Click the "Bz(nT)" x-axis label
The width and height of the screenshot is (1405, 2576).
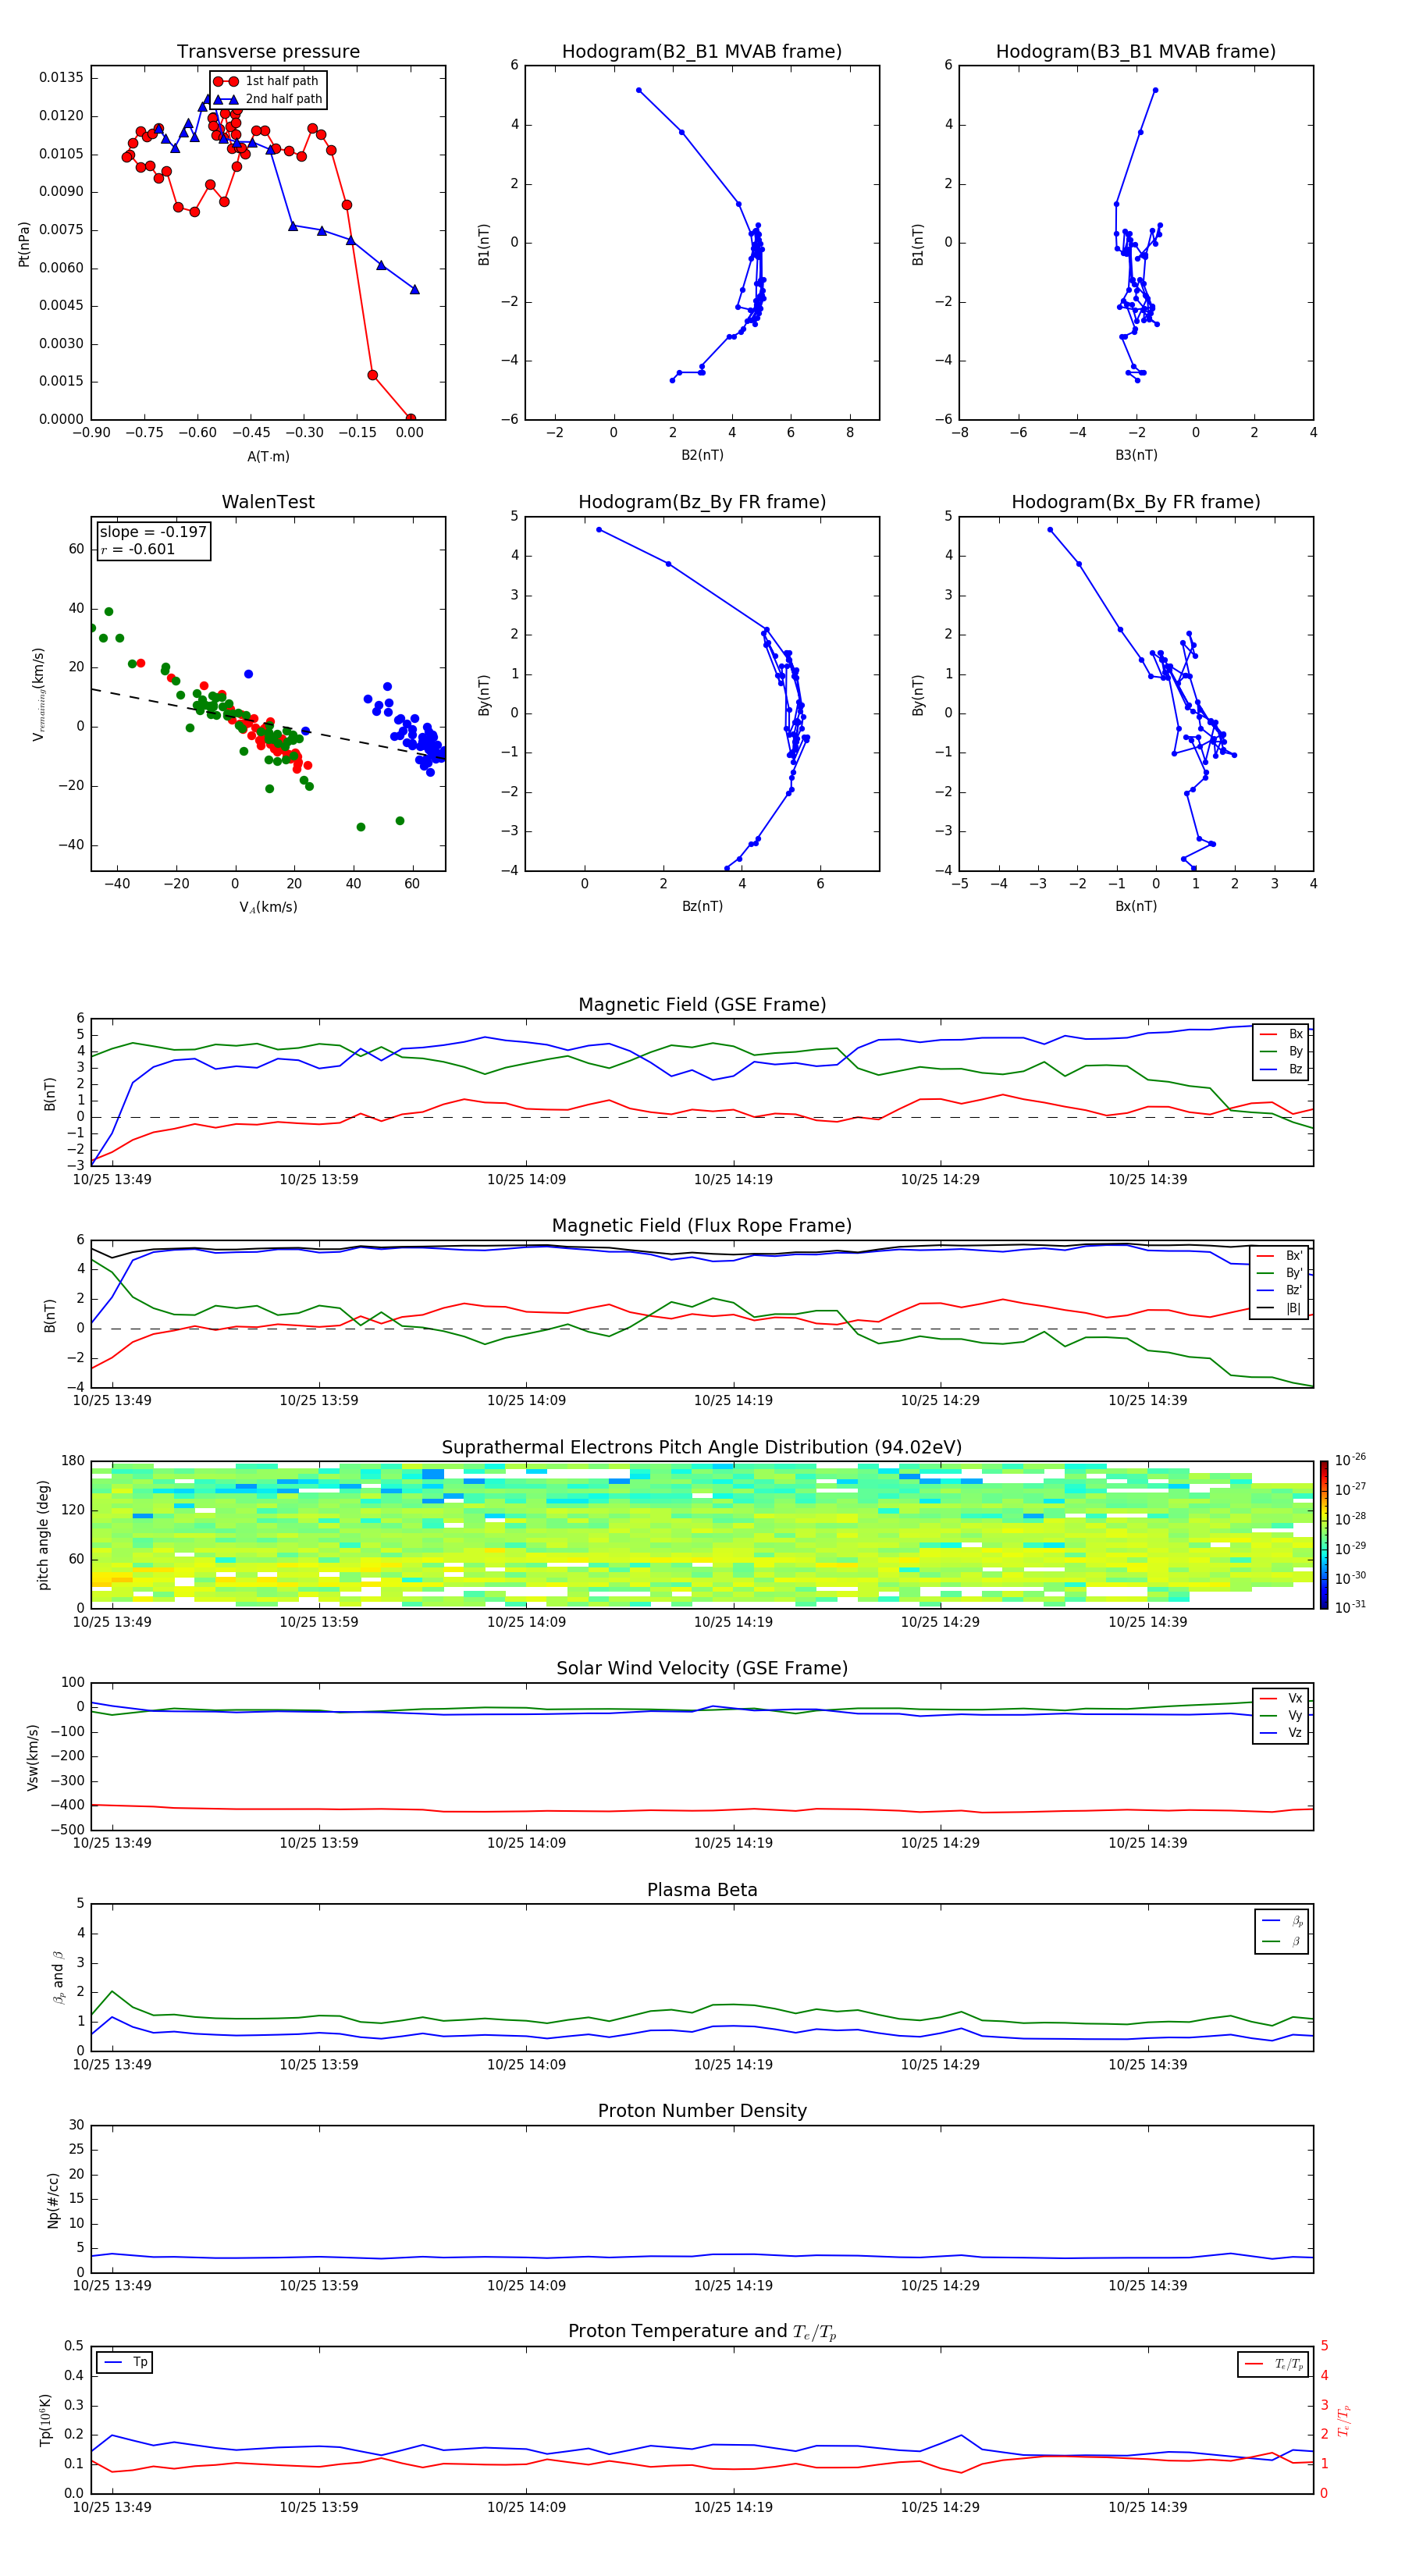pos(702,906)
